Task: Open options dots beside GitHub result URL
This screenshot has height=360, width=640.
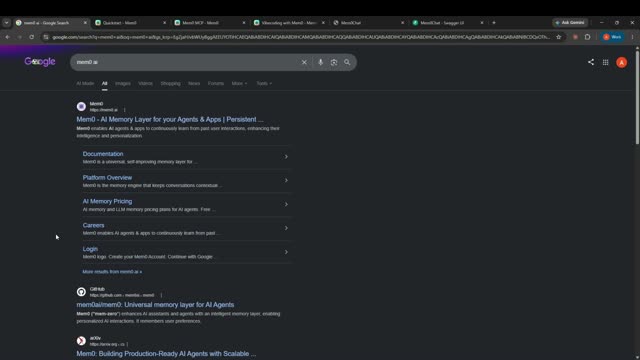Action: [x=161, y=295]
